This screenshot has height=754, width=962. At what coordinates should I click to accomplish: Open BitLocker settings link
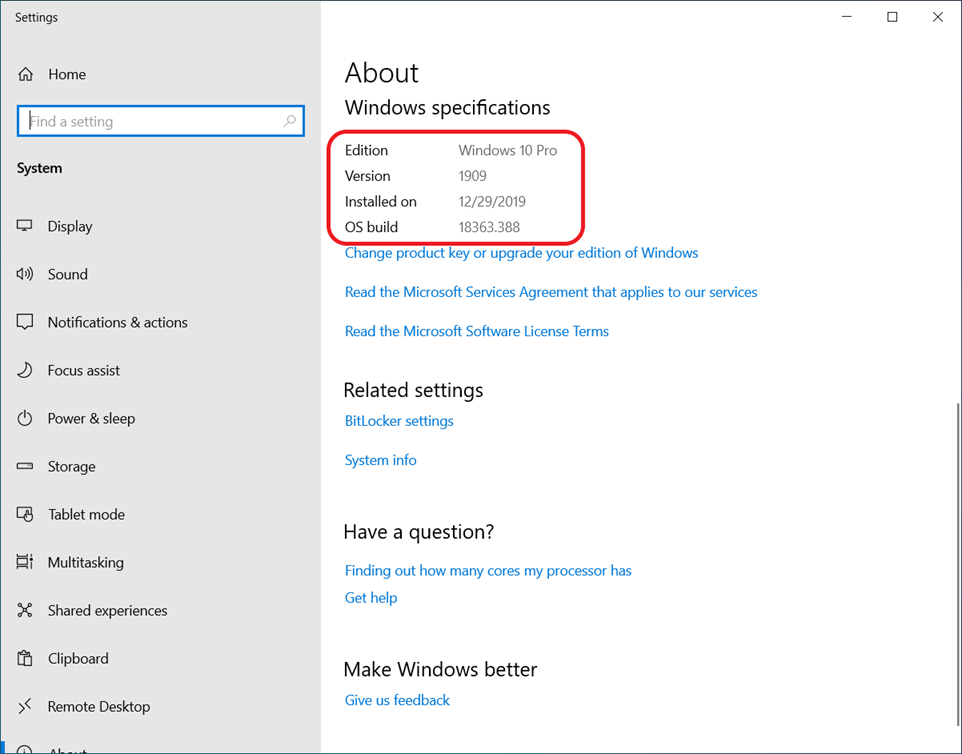point(399,421)
